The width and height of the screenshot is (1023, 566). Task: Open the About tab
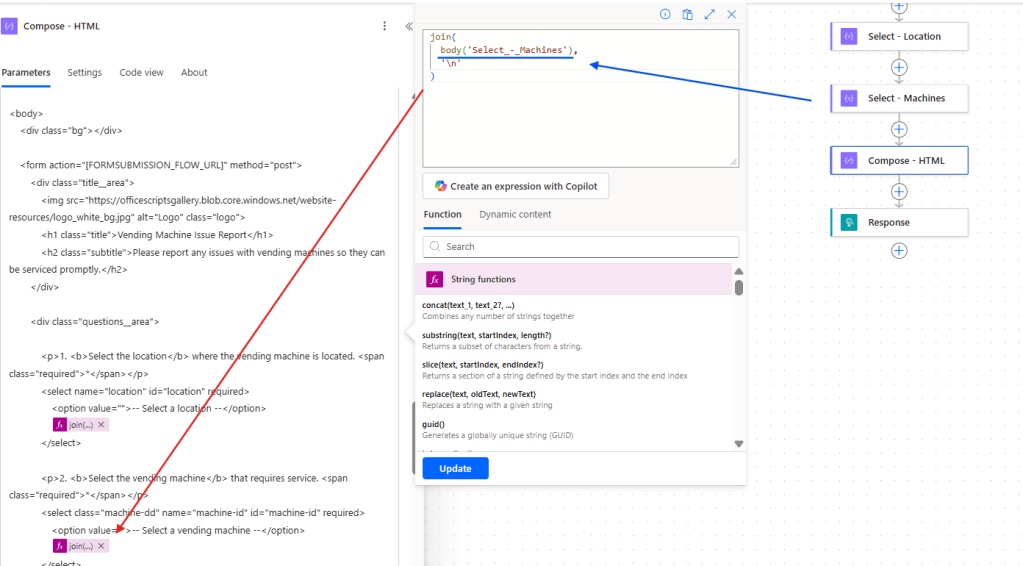(194, 72)
